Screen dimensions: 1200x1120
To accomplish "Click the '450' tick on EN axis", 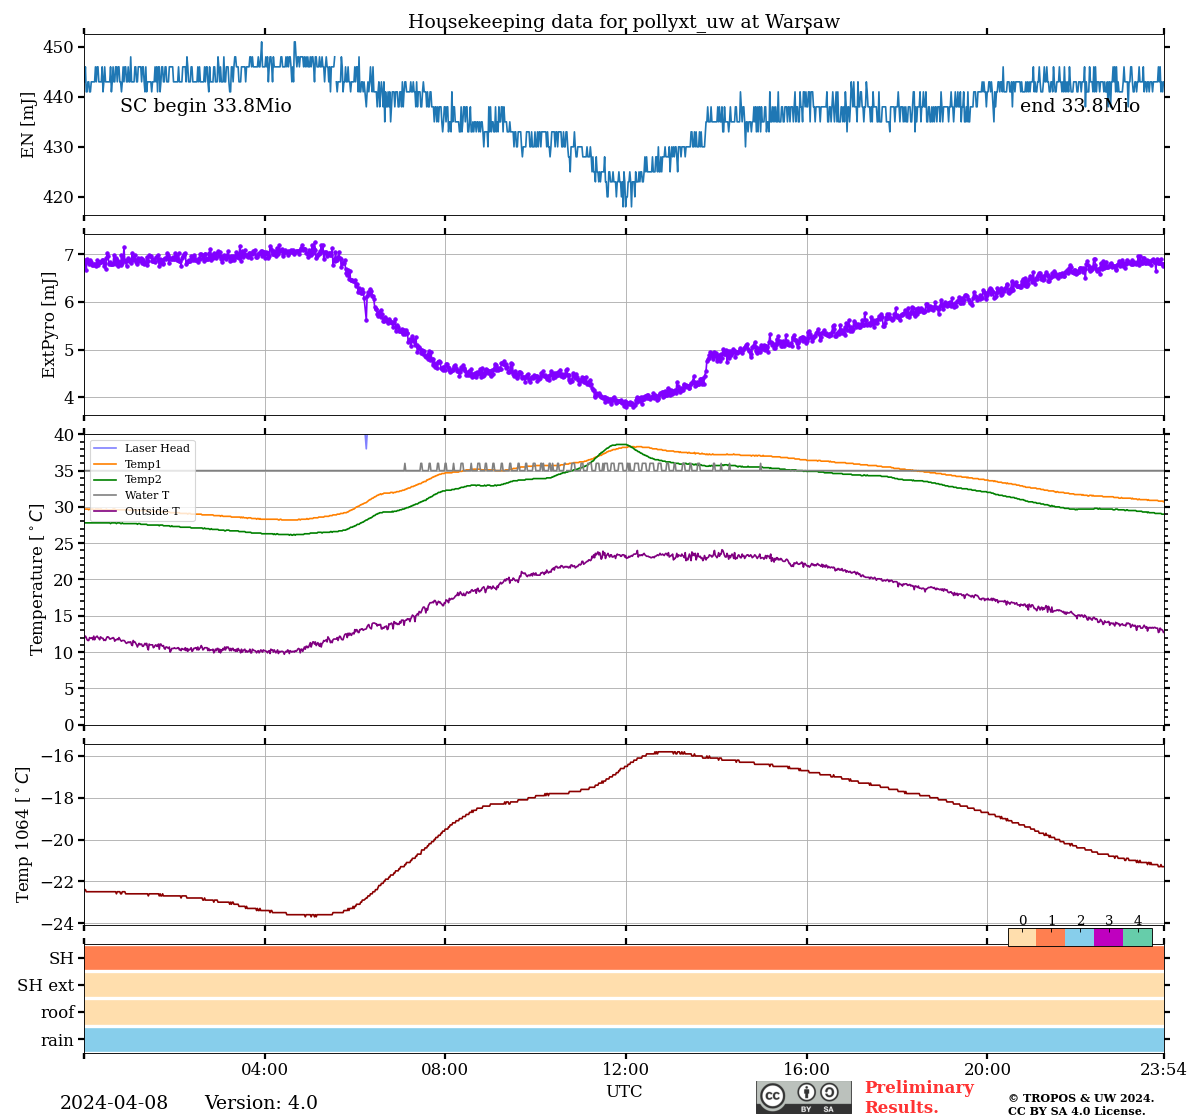I will (x=59, y=47).
